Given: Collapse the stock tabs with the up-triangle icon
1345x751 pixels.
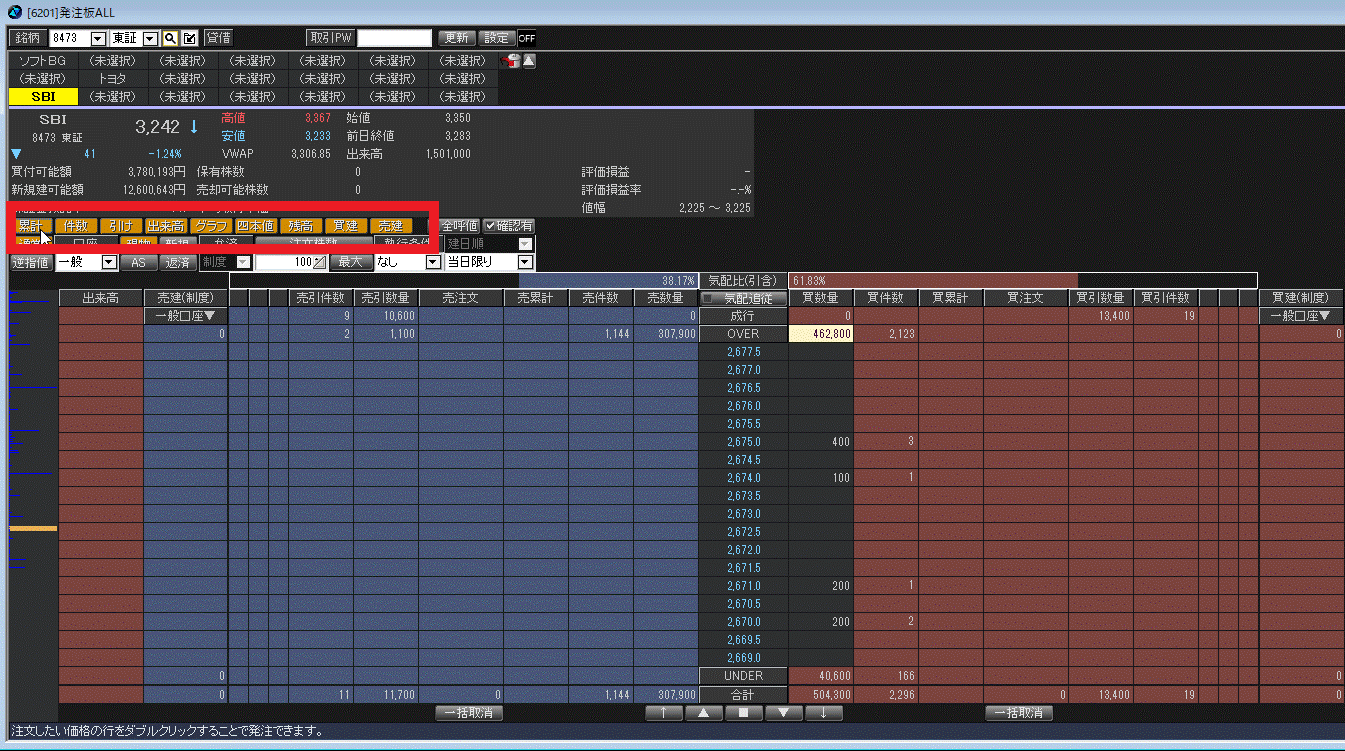Looking at the screenshot, I should pos(529,61).
